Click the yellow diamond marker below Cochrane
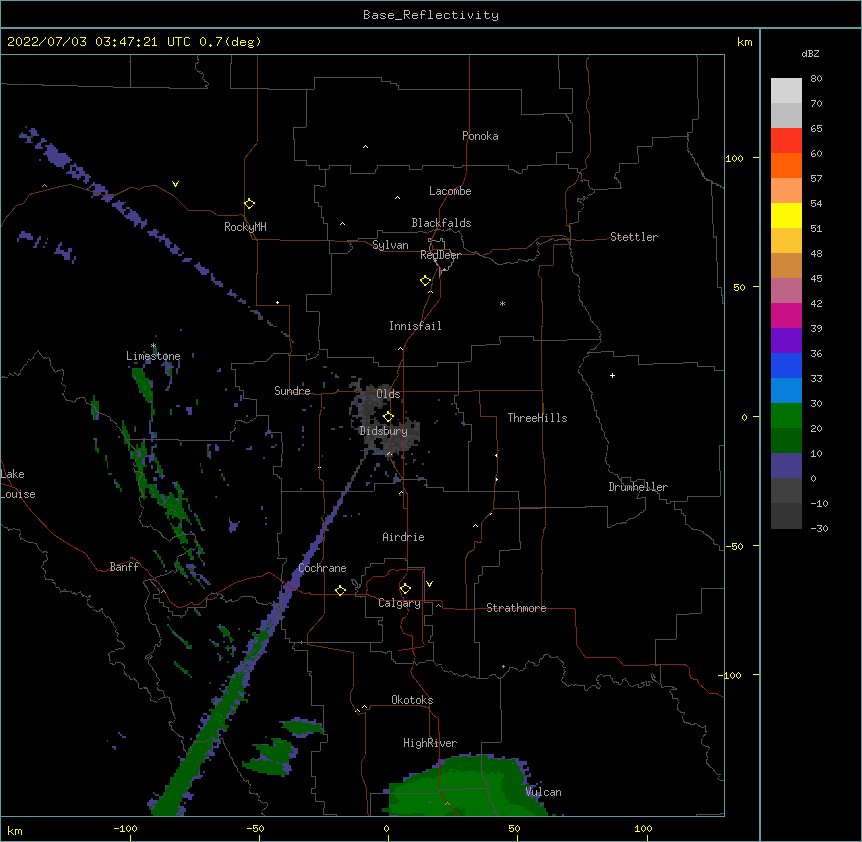The height and width of the screenshot is (842, 862). tap(340, 590)
